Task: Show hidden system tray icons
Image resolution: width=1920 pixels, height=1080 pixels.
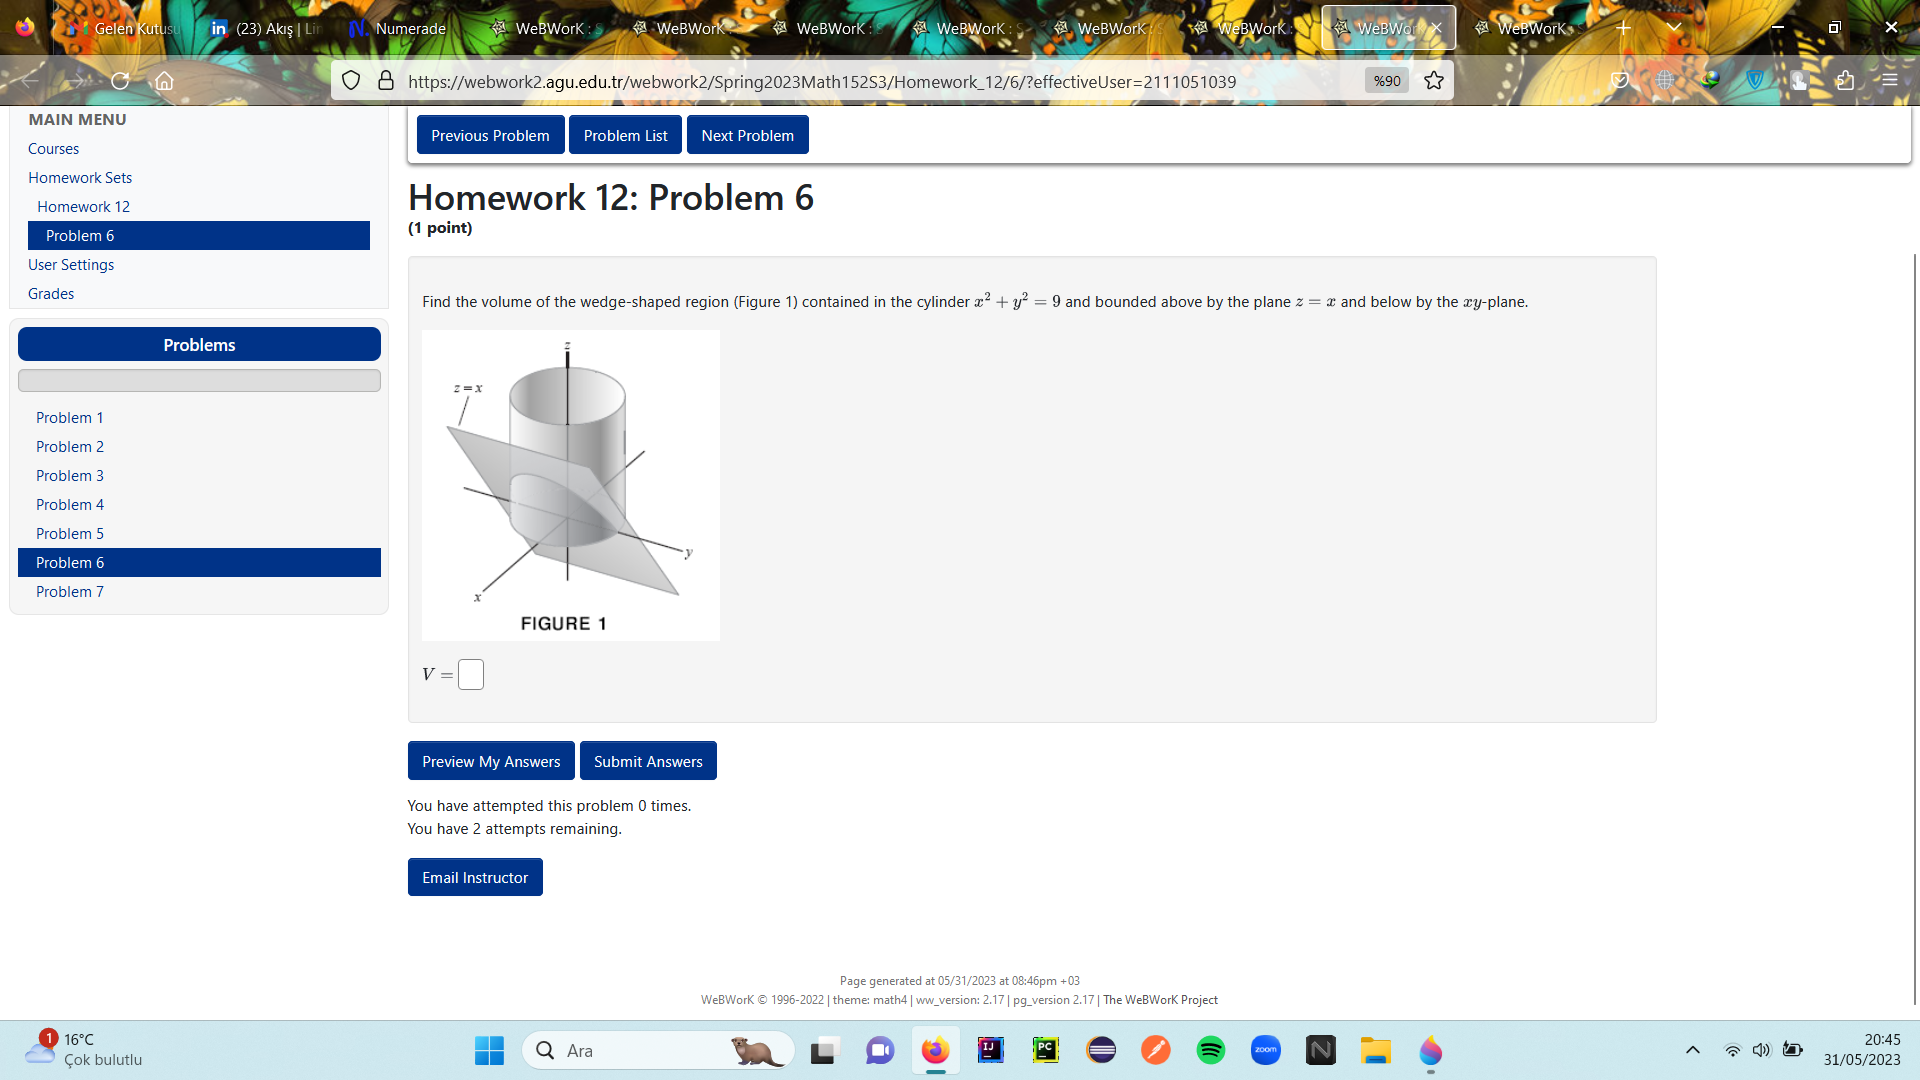Action: [x=1694, y=1050]
